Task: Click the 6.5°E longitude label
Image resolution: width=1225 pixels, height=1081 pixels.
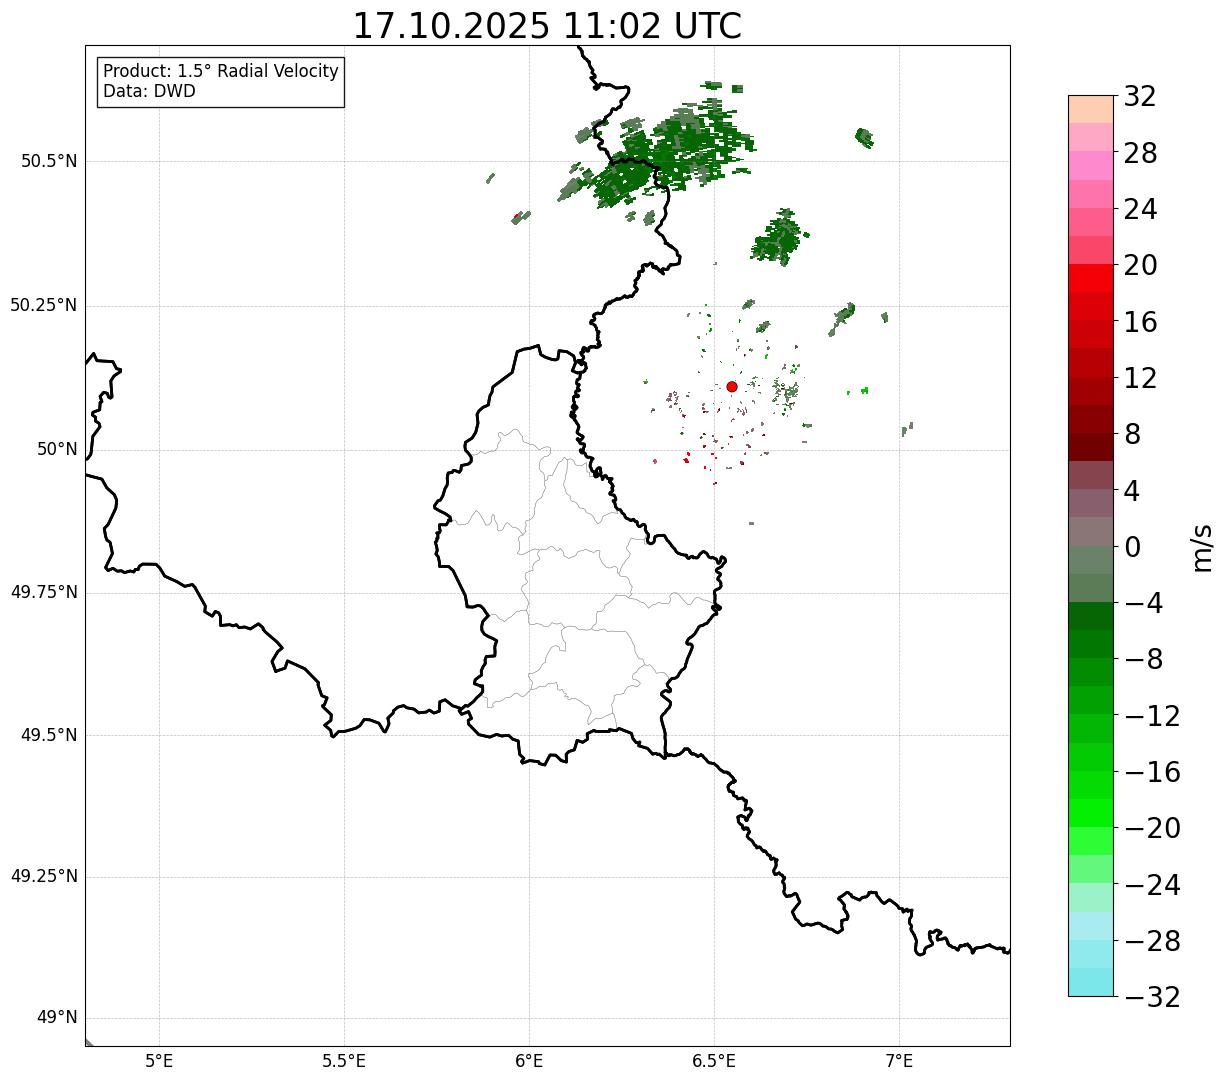Action: (x=714, y=1061)
